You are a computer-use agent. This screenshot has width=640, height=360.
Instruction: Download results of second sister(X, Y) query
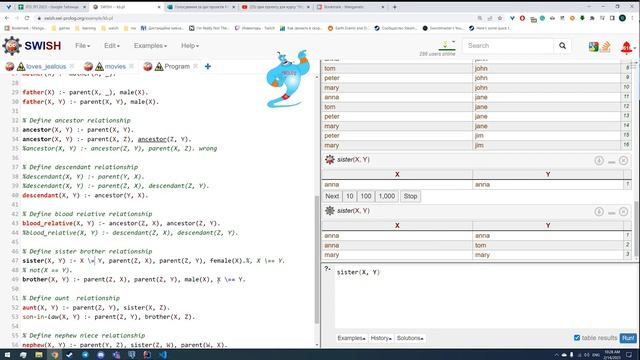[599, 211]
